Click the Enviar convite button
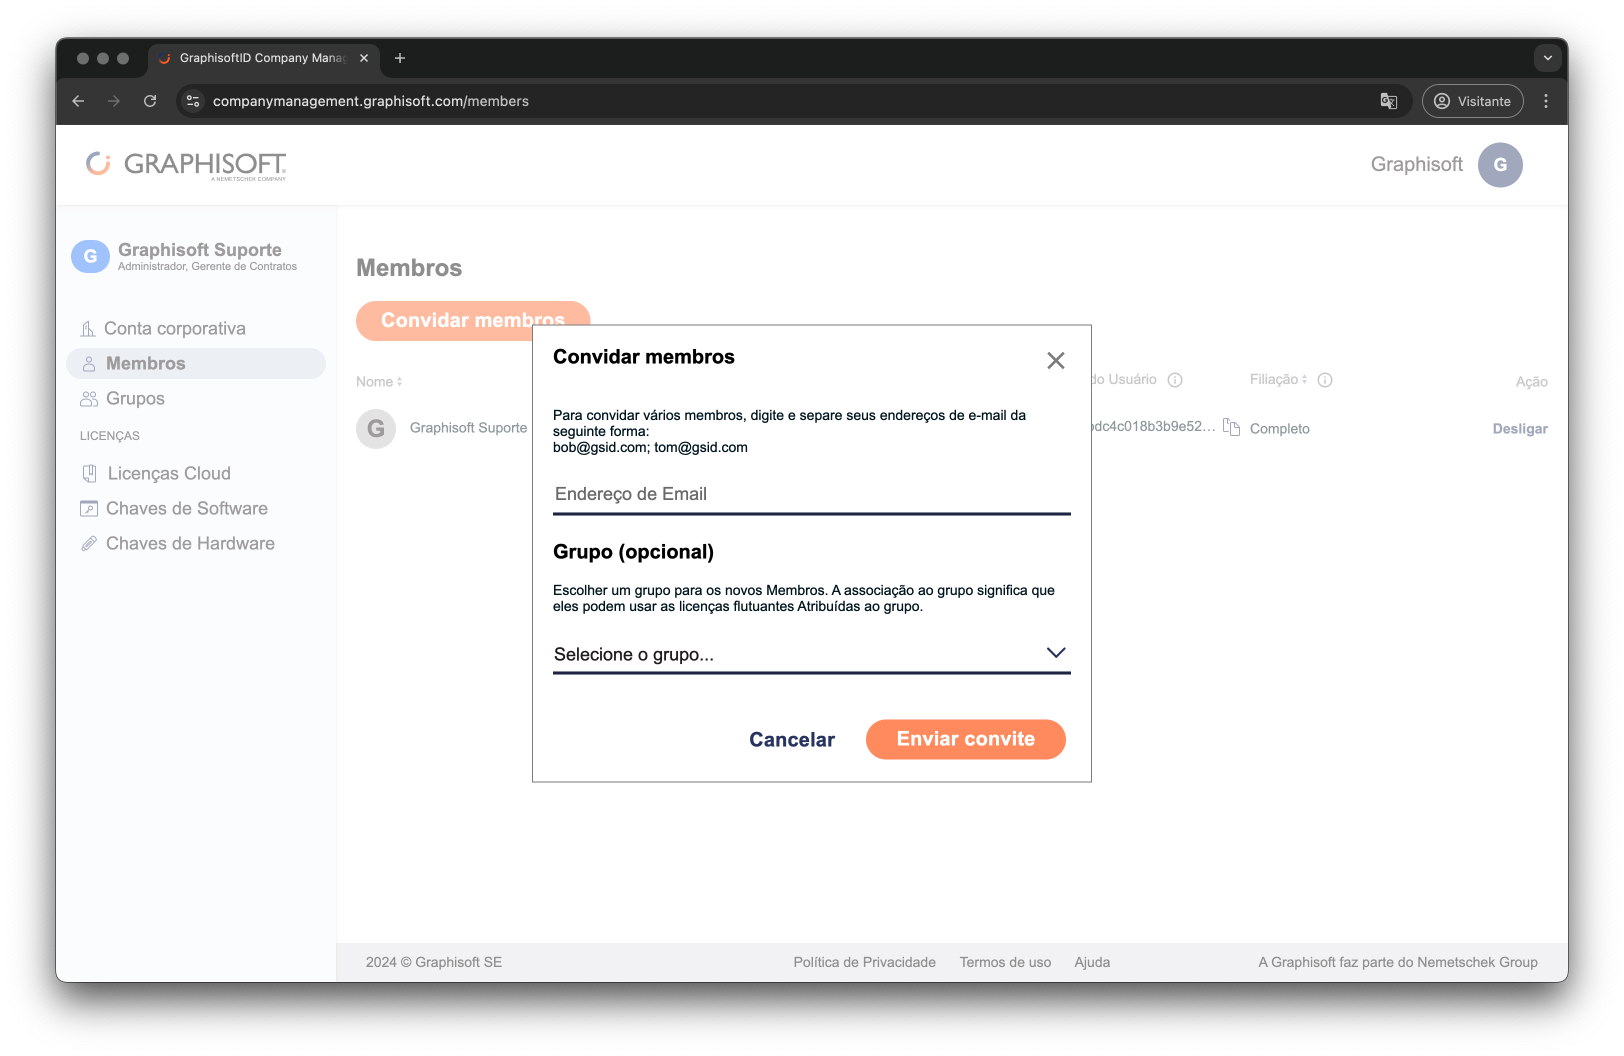 tap(965, 739)
